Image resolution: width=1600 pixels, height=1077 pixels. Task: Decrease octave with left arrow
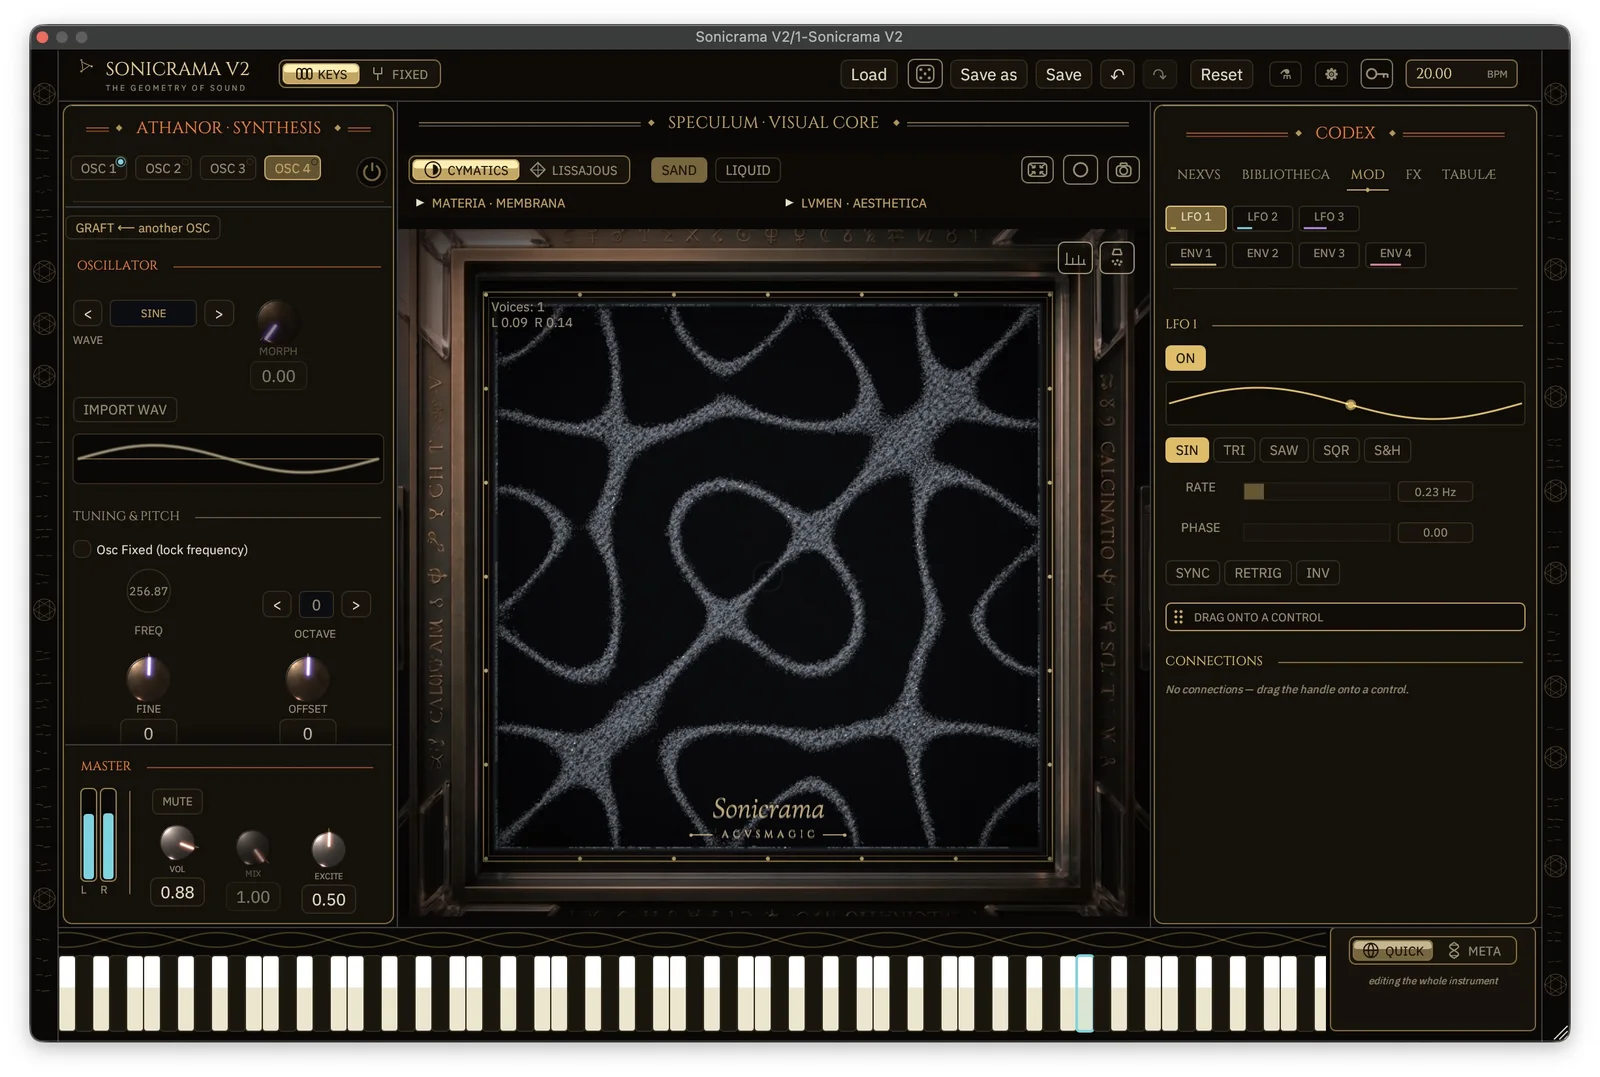click(277, 605)
